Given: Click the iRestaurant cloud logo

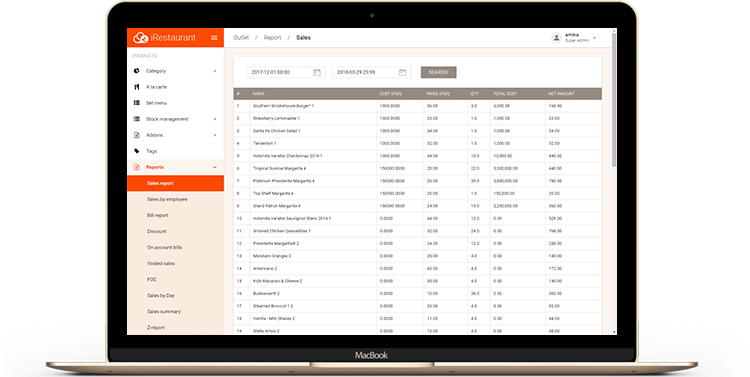Looking at the screenshot, I should (140, 37).
